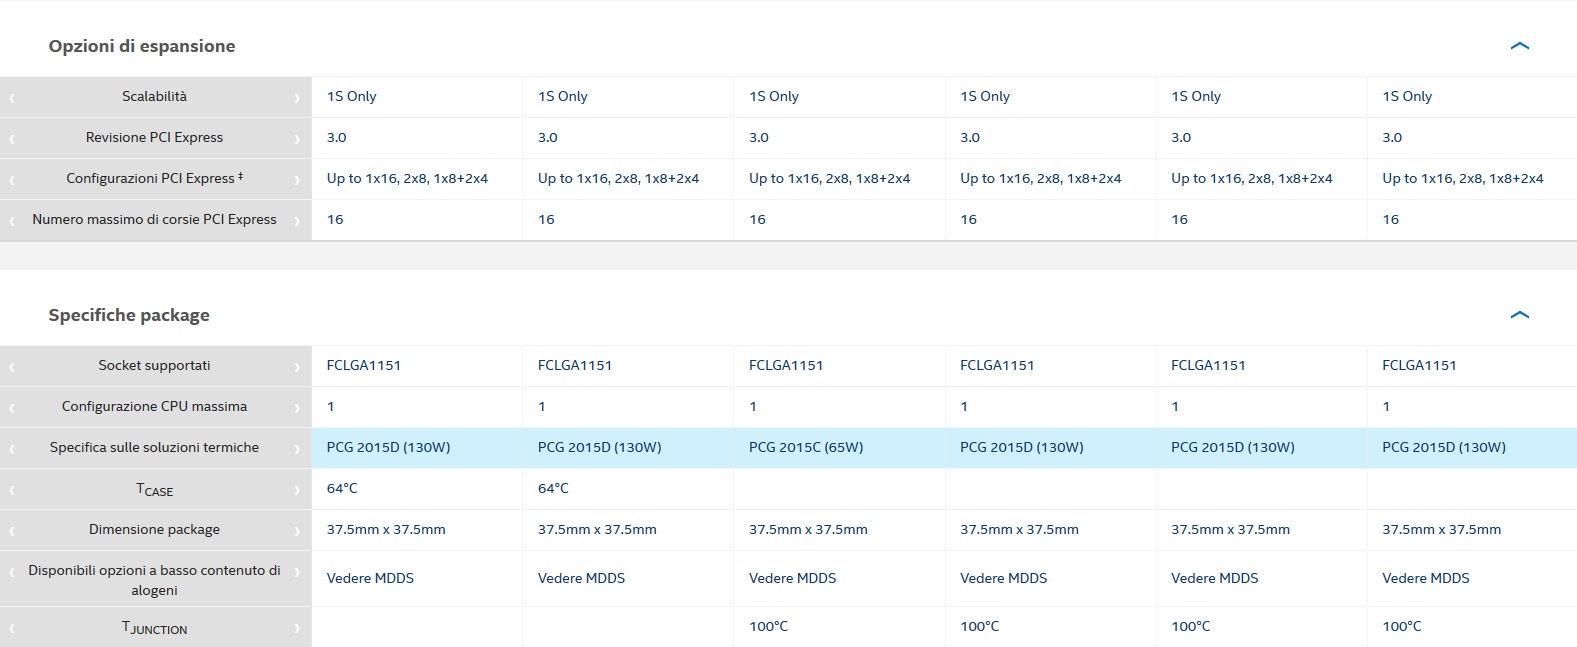The width and height of the screenshot is (1577, 647).
Task: Click the Opzioni di espansione heading
Action: point(142,46)
